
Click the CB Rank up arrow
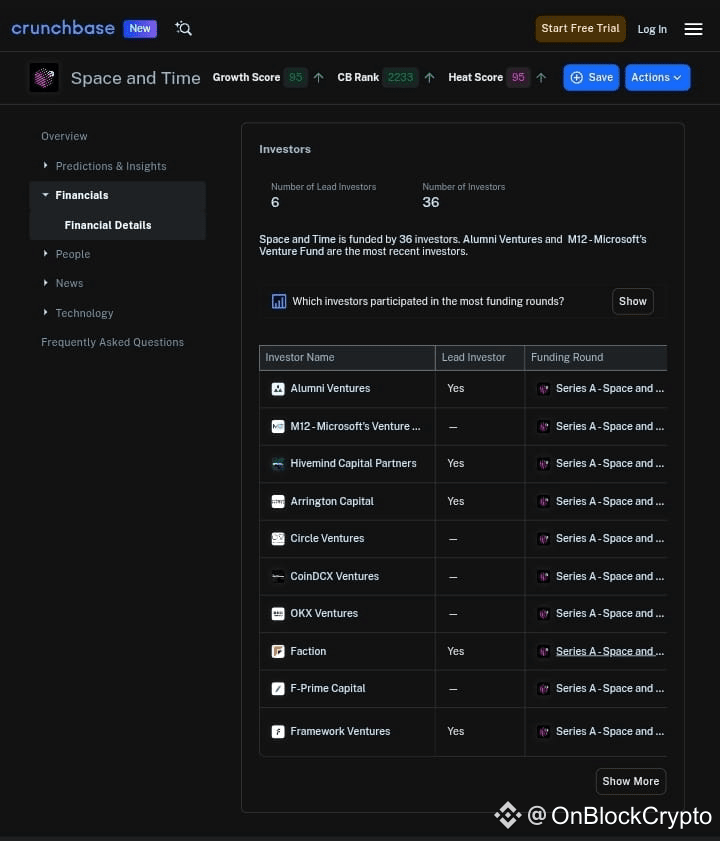coord(429,78)
